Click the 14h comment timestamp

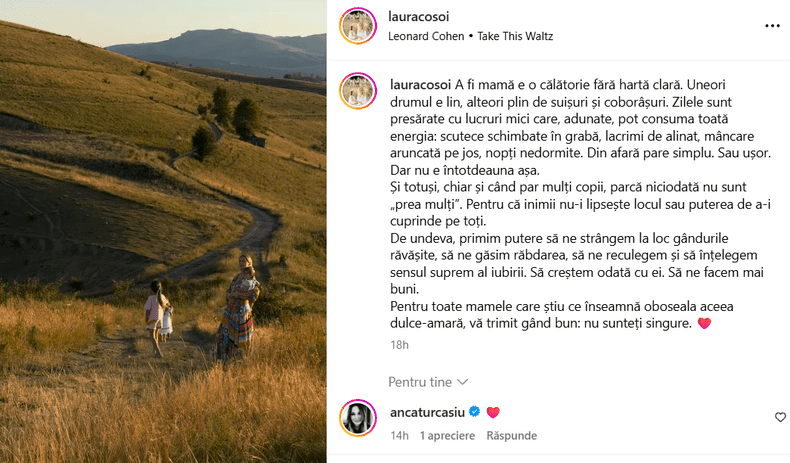click(399, 435)
